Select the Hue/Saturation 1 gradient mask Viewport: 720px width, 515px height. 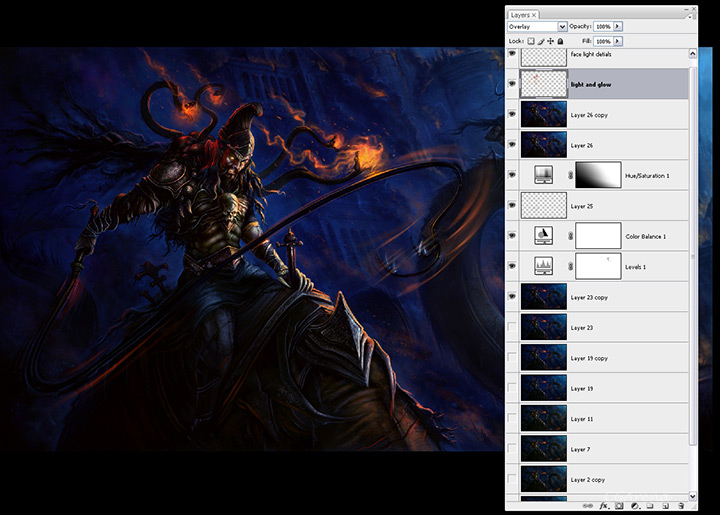click(598, 175)
